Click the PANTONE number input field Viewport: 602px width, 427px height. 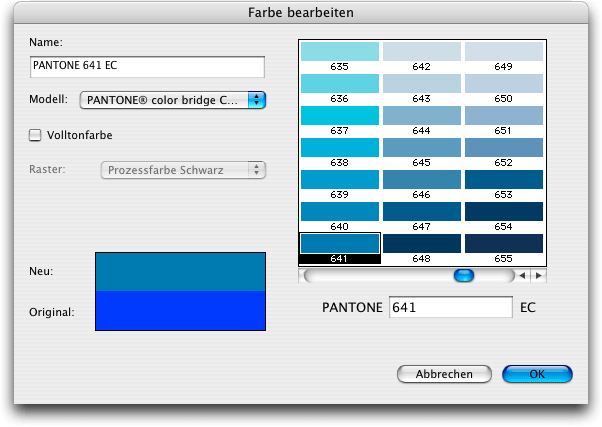[451, 307]
